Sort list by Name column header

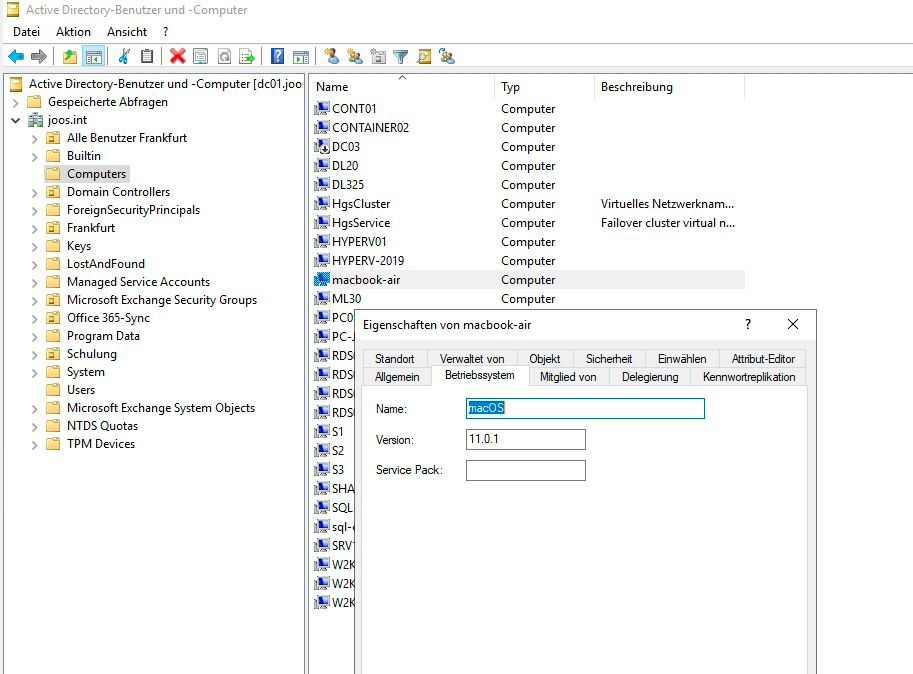click(x=402, y=87)
